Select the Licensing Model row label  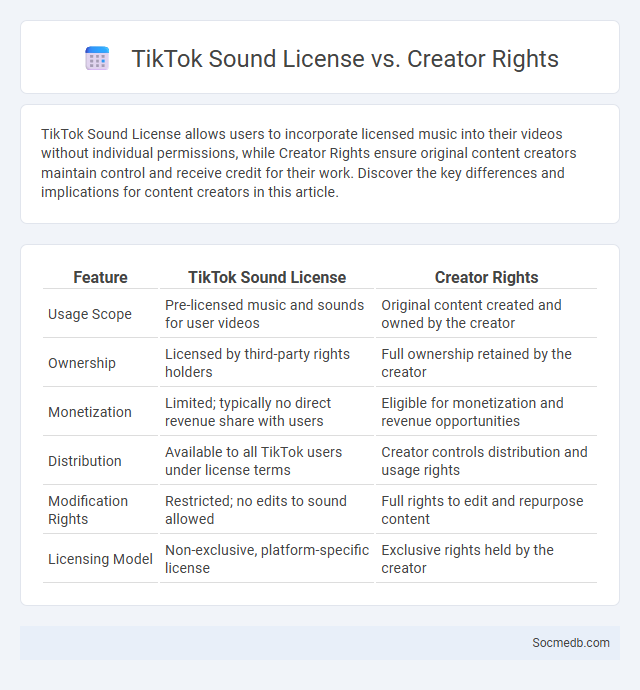(100, 559)
